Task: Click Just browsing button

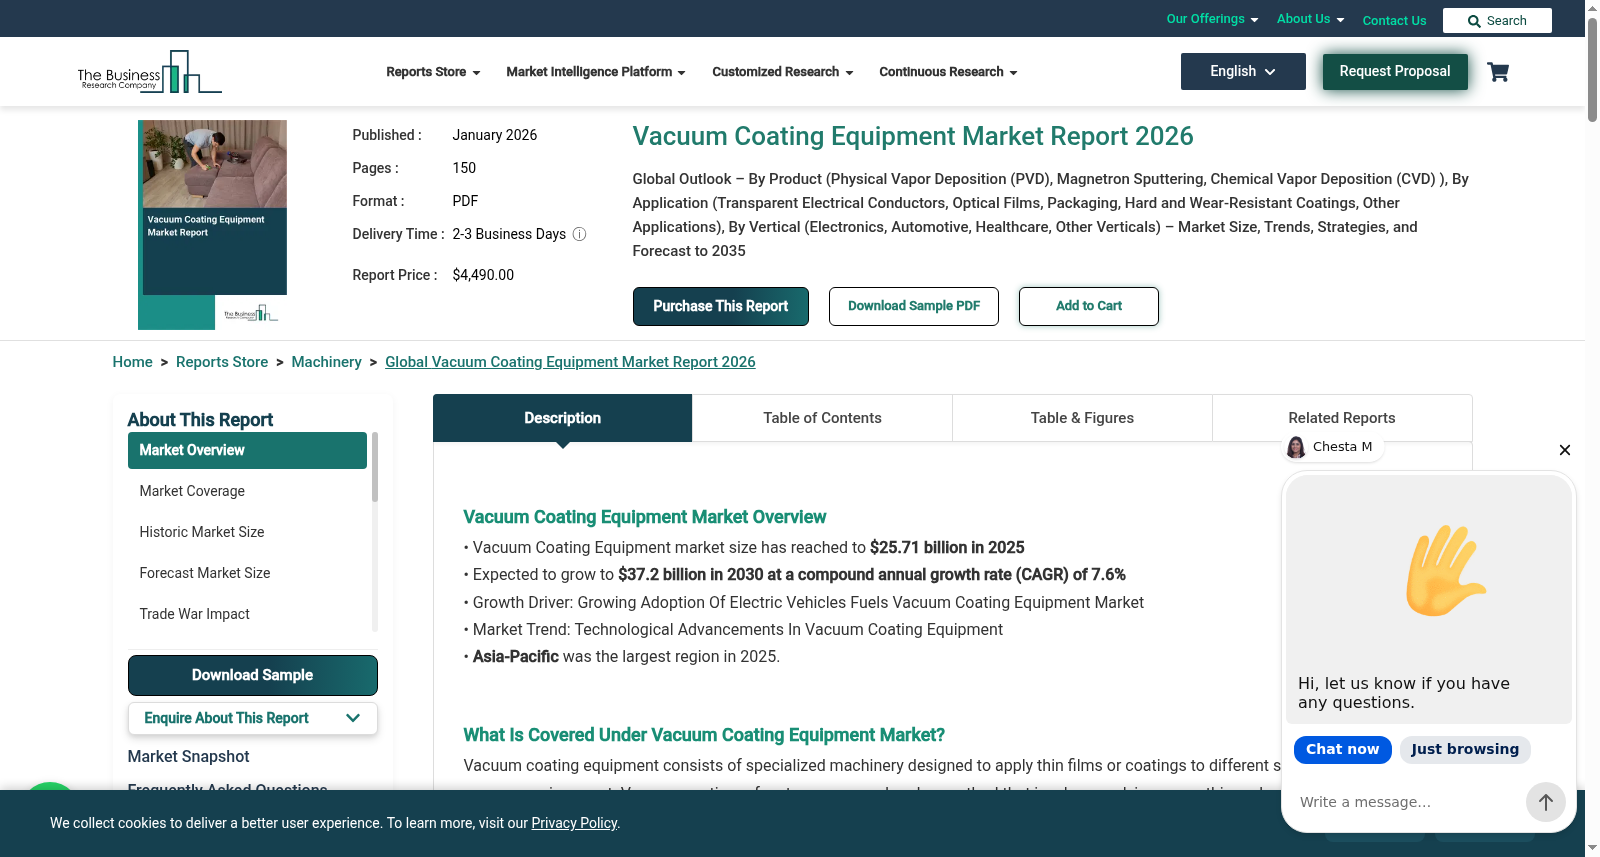Action: pyautogui.click(x=1464, y=749)
